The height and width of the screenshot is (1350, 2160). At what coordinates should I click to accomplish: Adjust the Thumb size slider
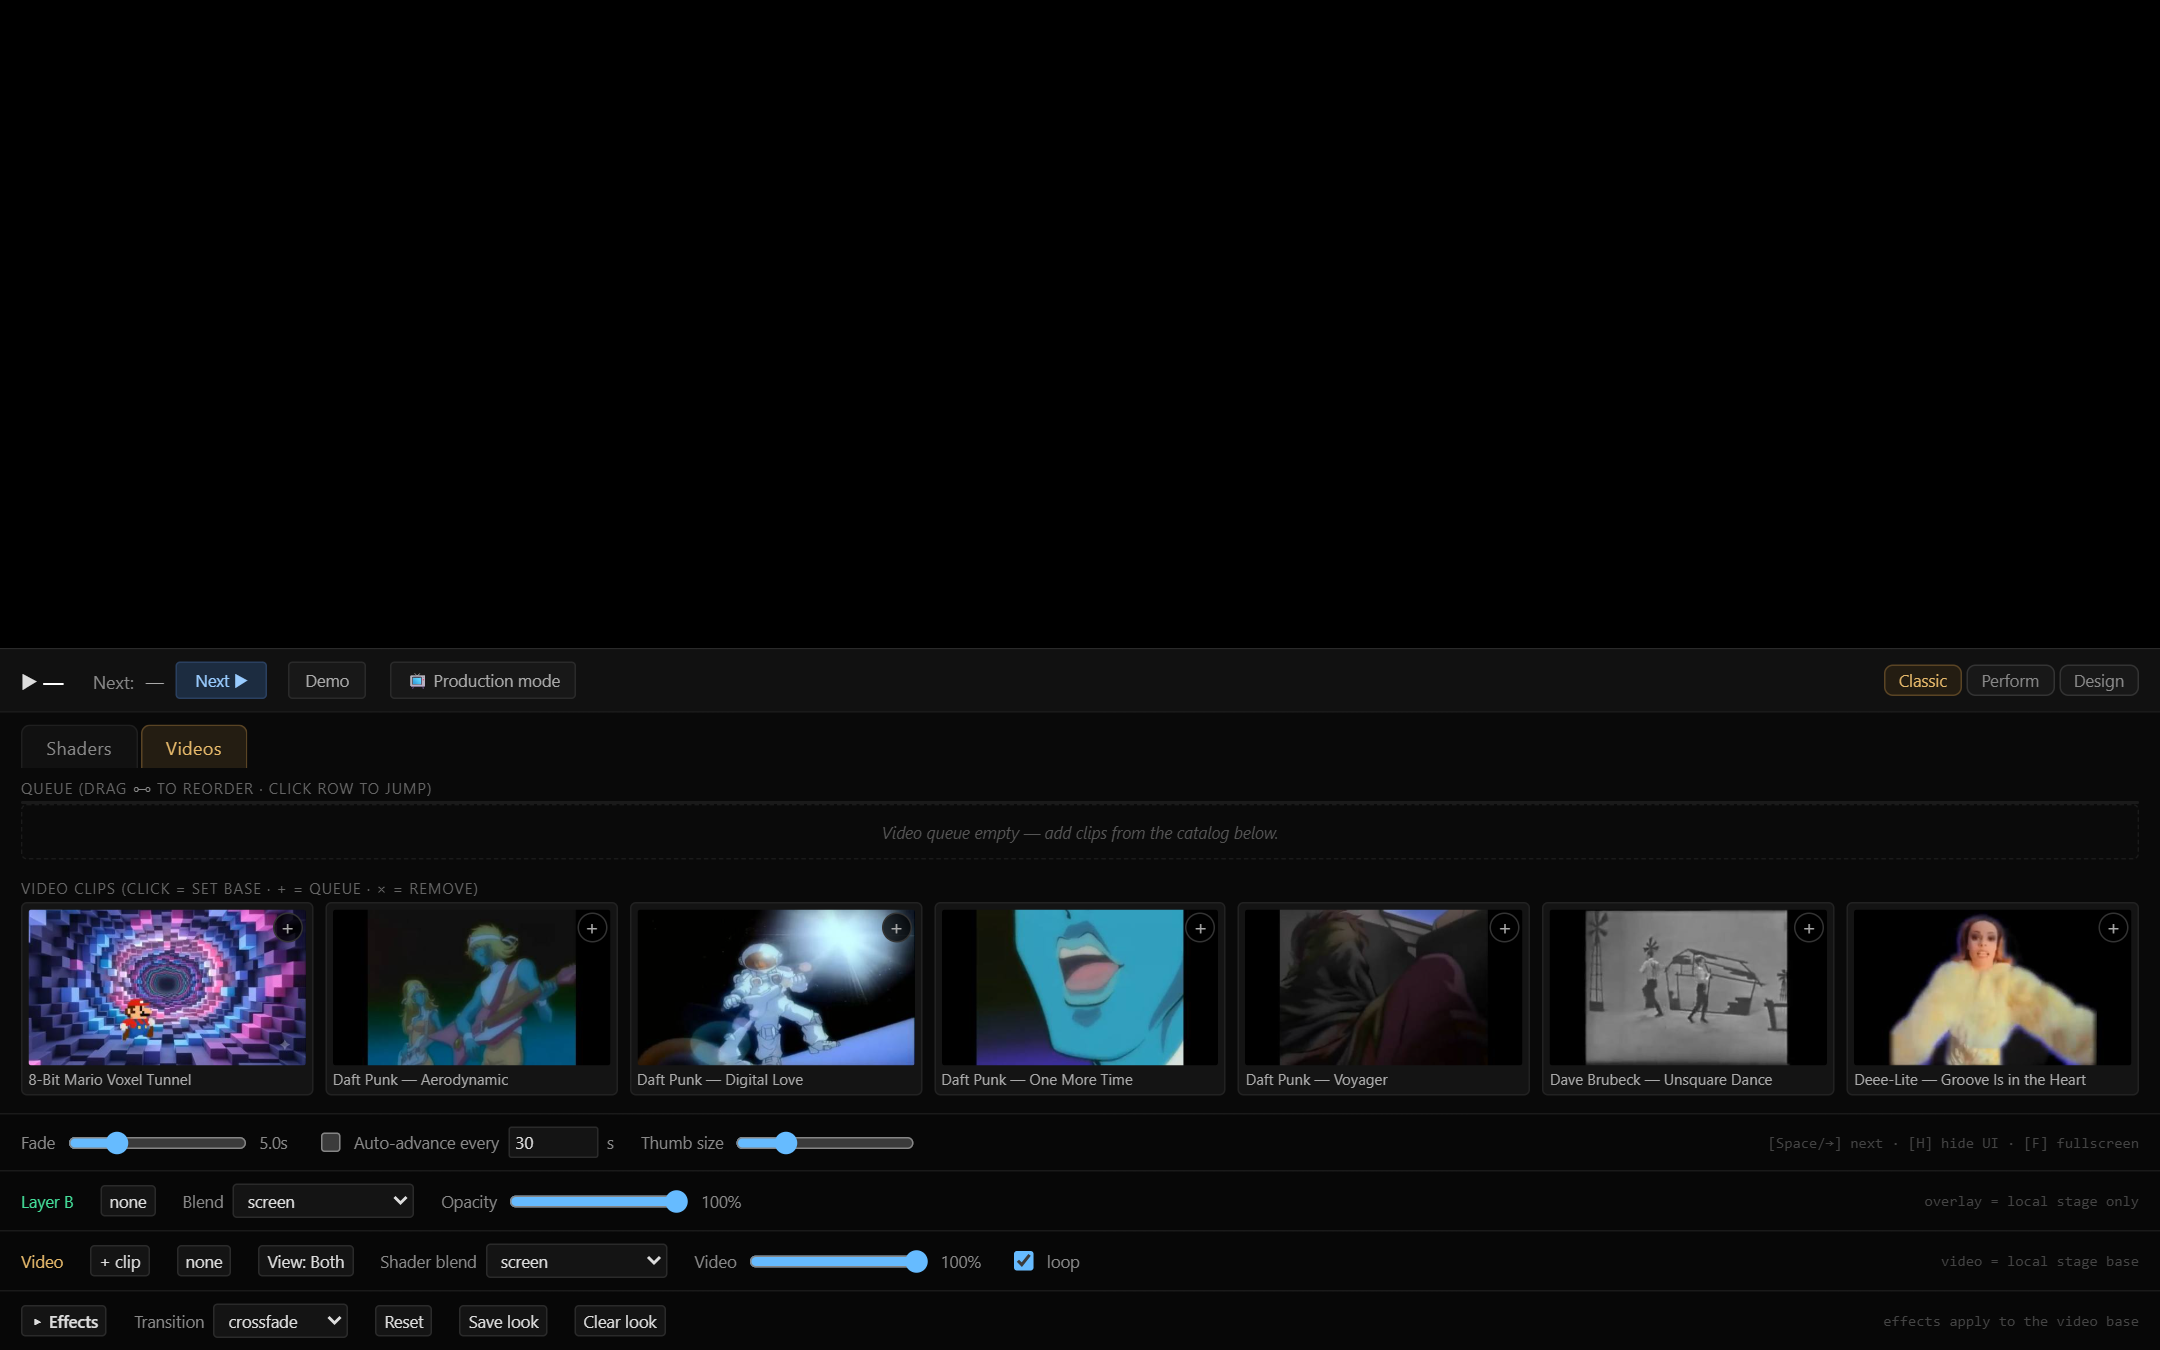[x=825, y=1142]
